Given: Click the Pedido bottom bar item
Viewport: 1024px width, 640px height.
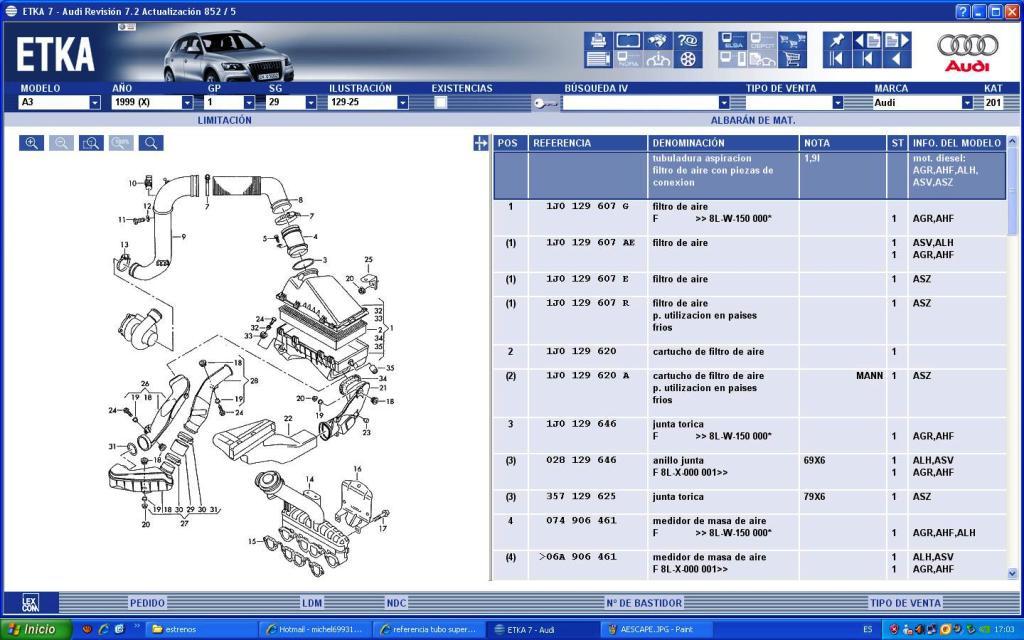Looking at the screenshot, I should tap(147, 603).
